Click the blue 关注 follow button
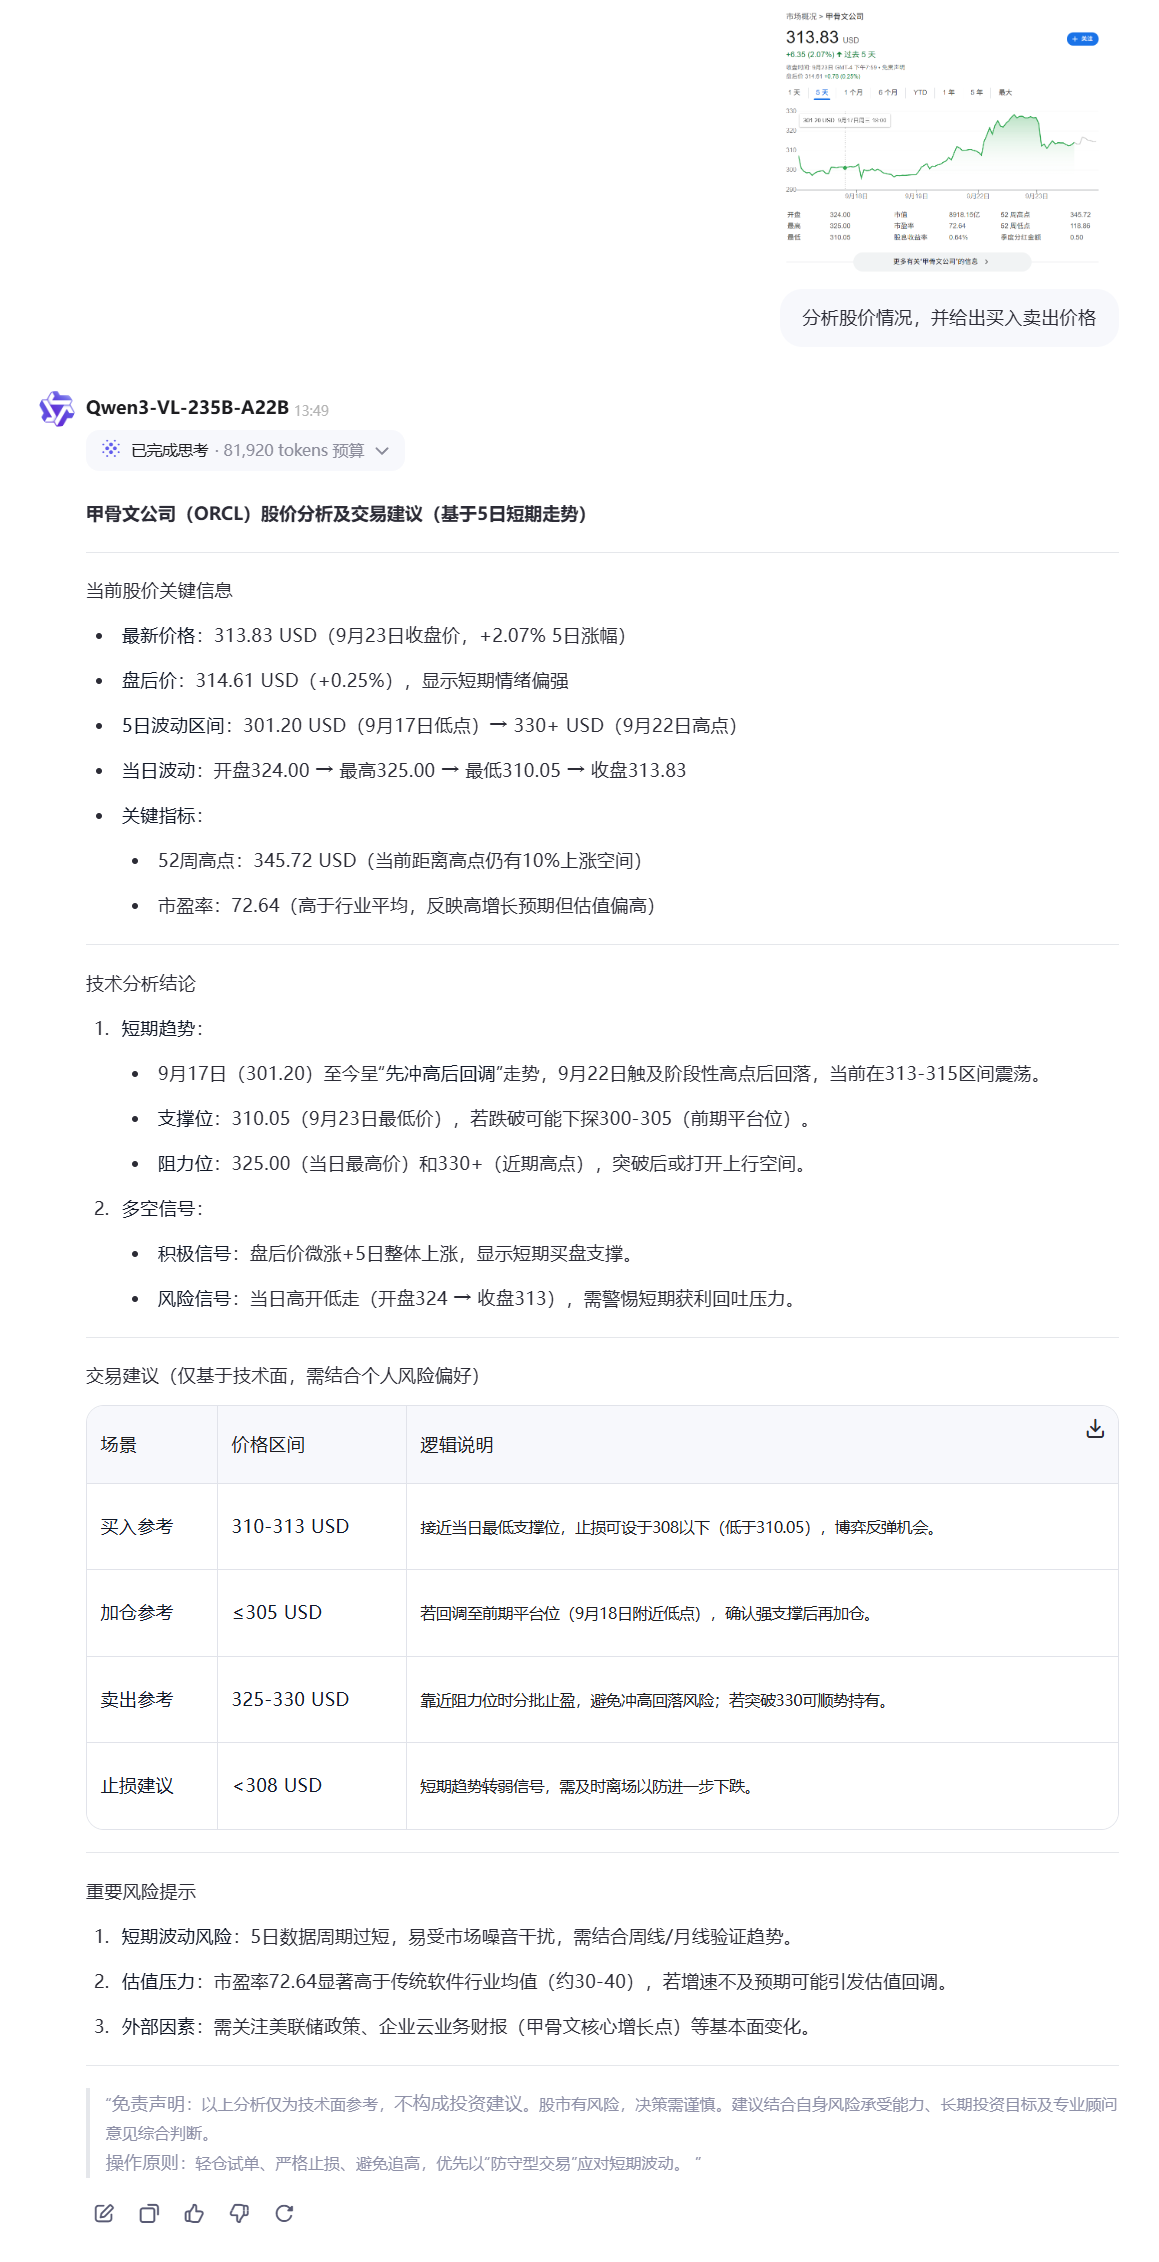Image resolution: width=1159 pixels, height=2262 pixels. [x=1082, y=39]
